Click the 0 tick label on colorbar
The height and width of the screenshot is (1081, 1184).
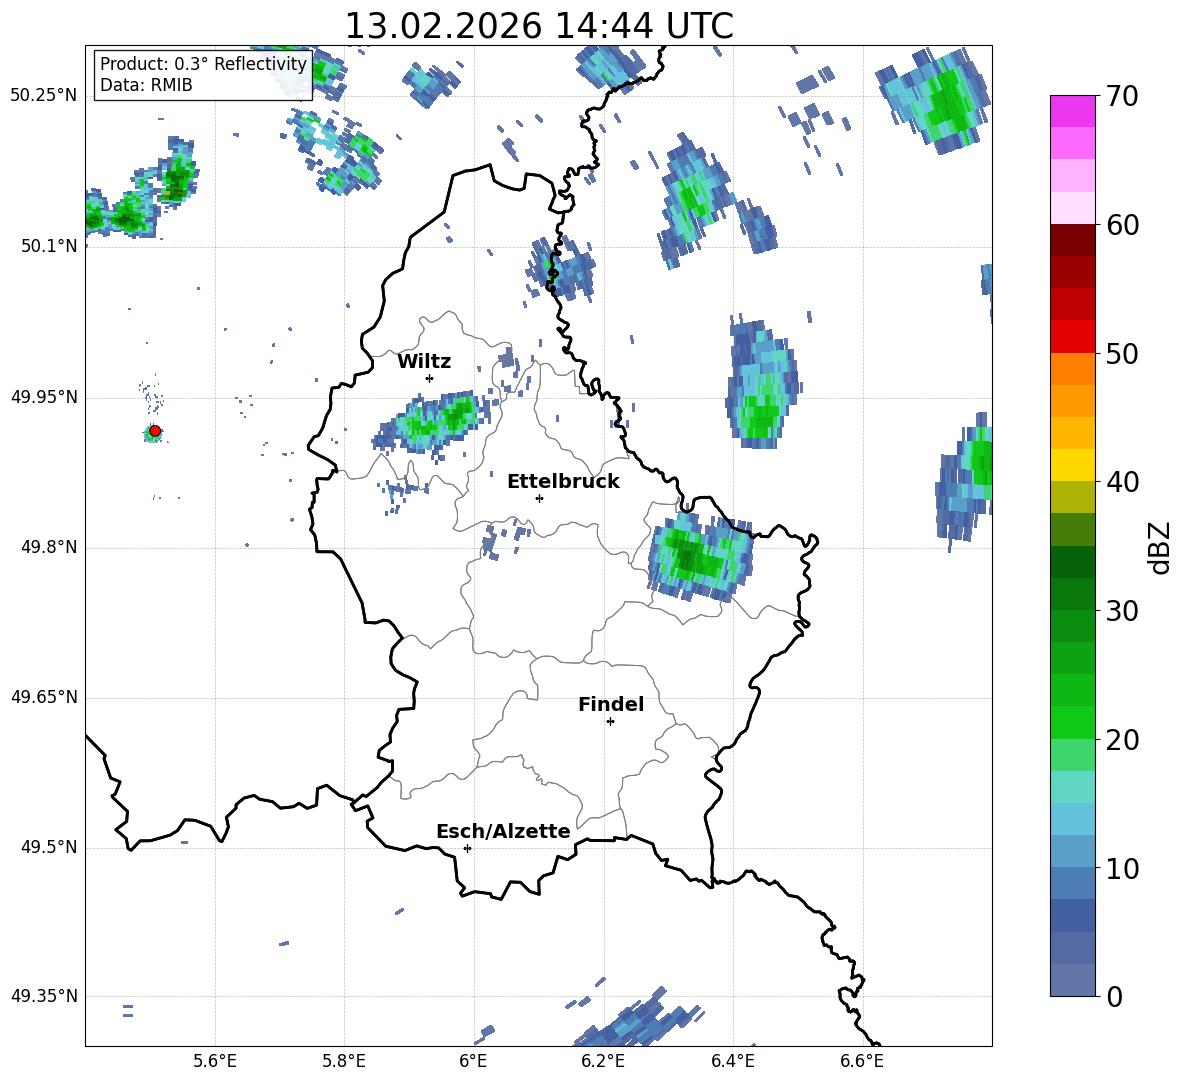point(1114,996)
